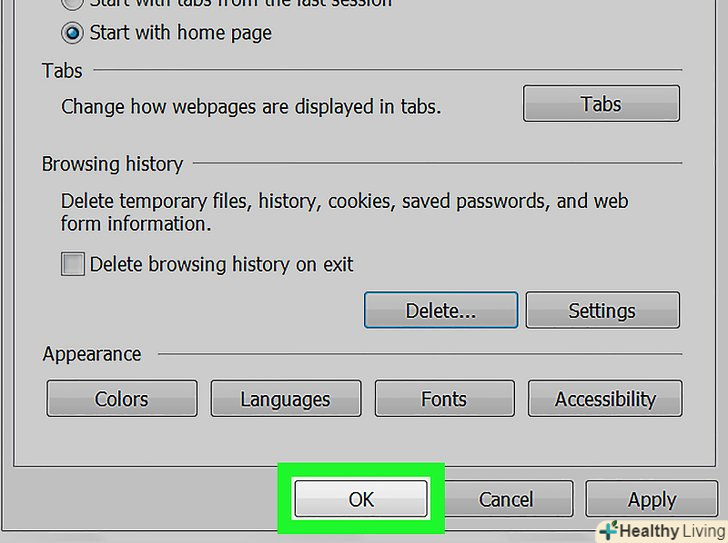This screenshot has width=728, height=543.
Task: Choose the "Start with tabs from last session" radio
Action: pyautogui.click(x=73, y=3)
